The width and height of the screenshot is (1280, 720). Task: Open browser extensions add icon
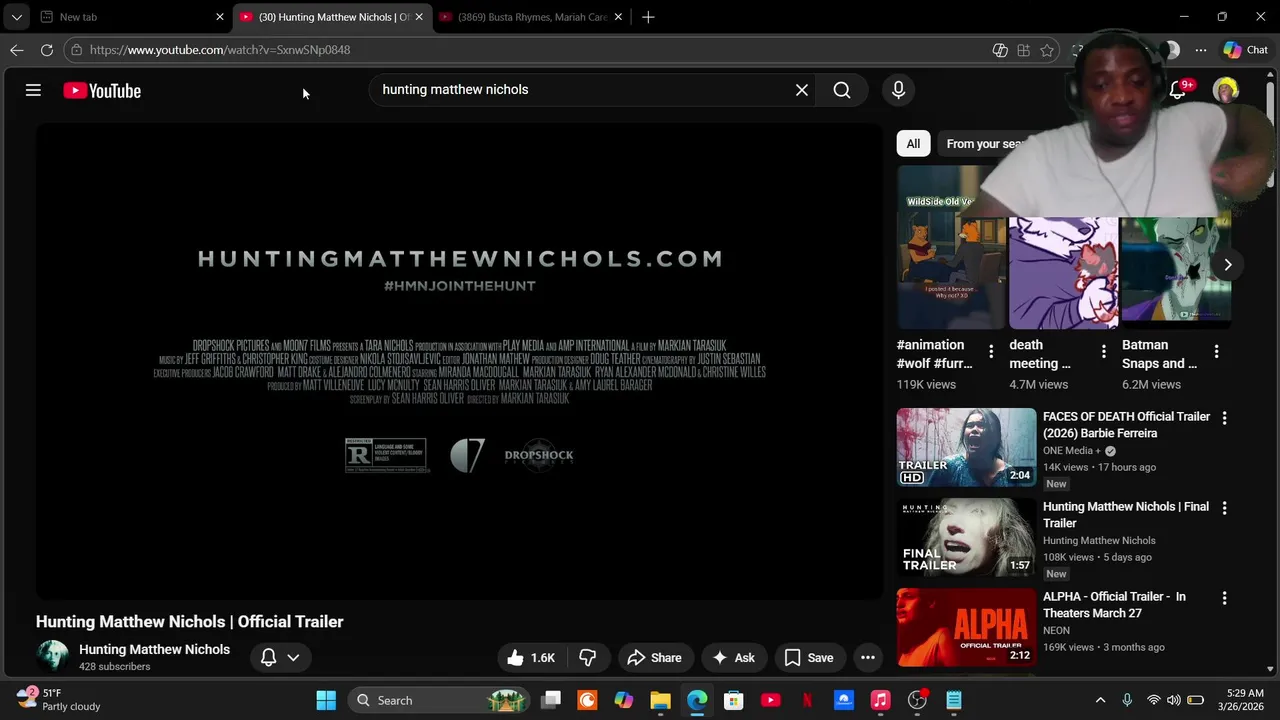click(x=1023, y=50)
